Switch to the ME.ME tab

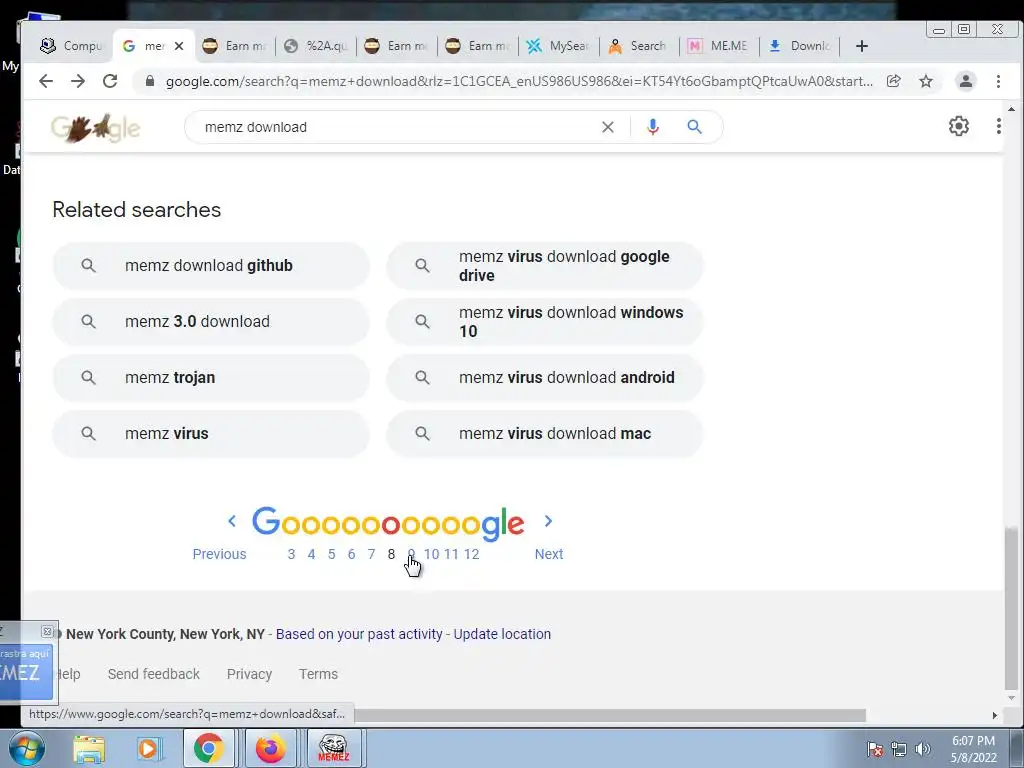(720, 46)
